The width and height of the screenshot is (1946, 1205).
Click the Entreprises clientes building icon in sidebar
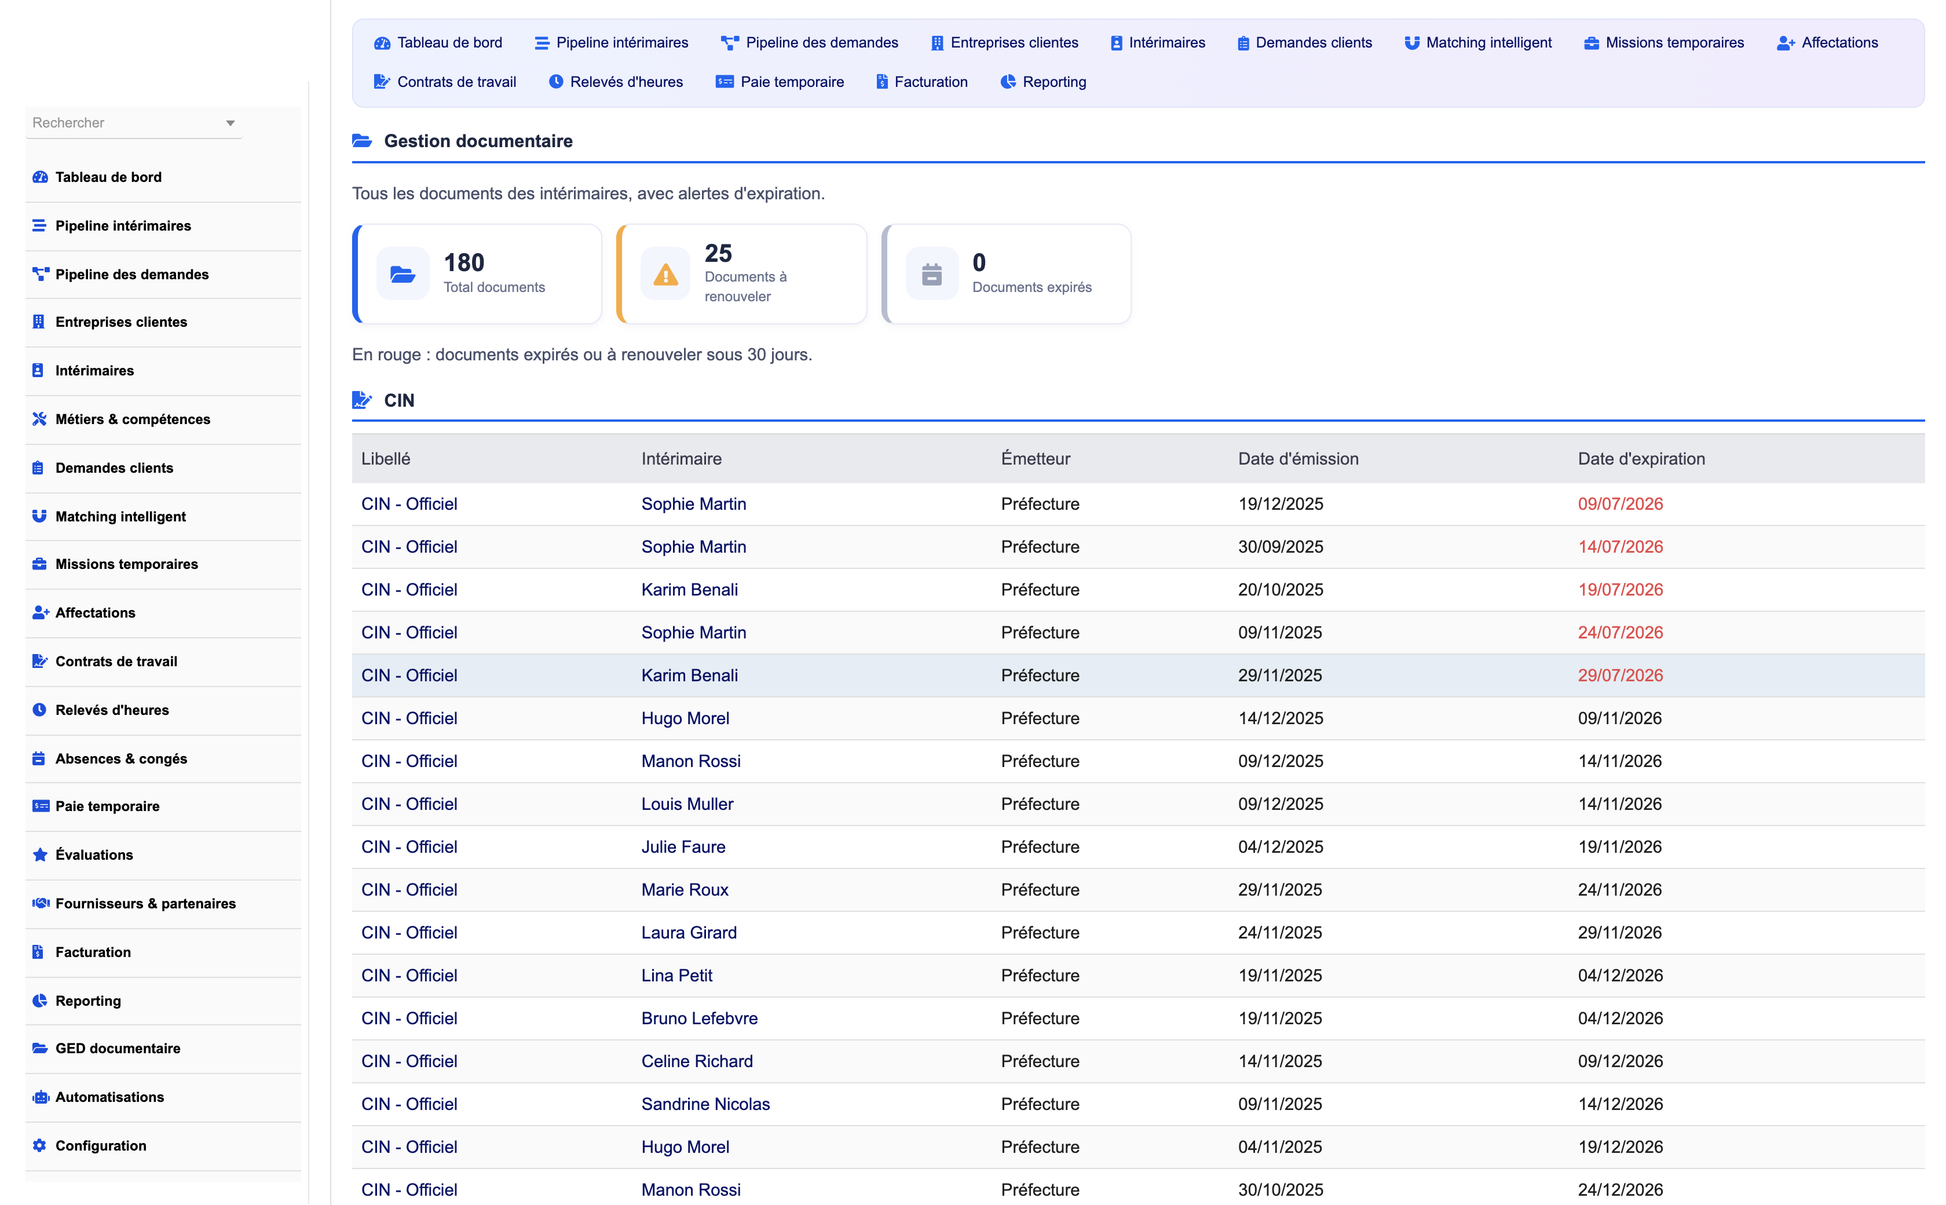click(39, 322)
